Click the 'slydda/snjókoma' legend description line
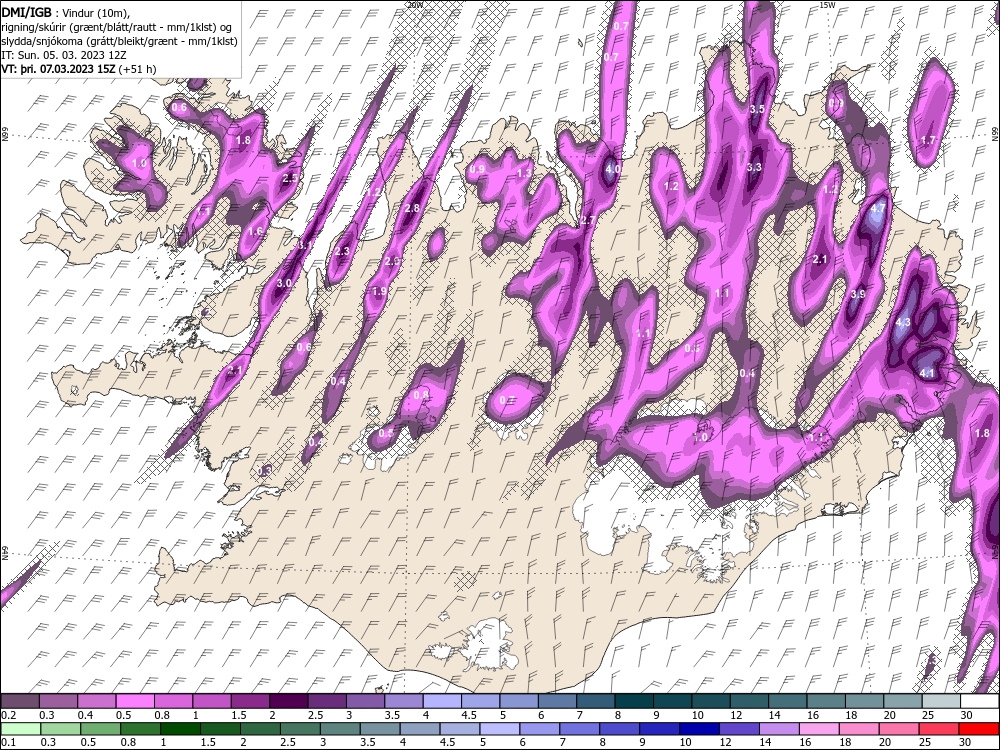The width and height of the screenshot is (1000, 750). [x=120, y=41]
